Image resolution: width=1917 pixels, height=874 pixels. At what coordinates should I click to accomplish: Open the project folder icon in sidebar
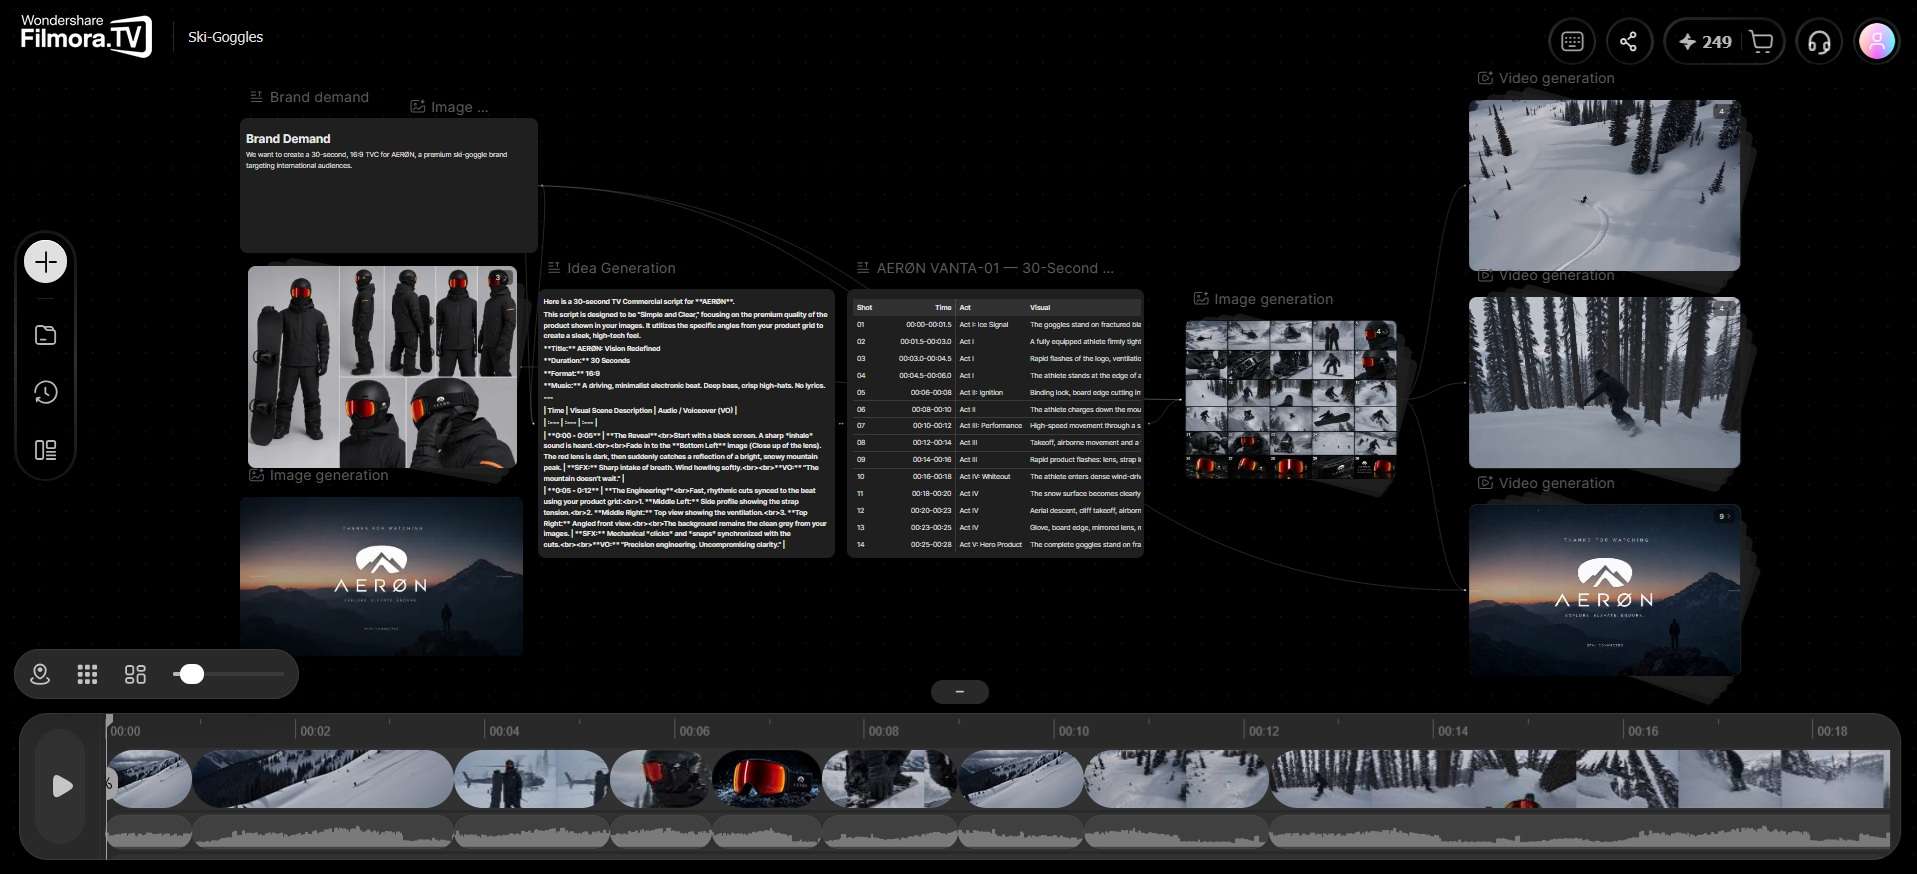(45, 335)
